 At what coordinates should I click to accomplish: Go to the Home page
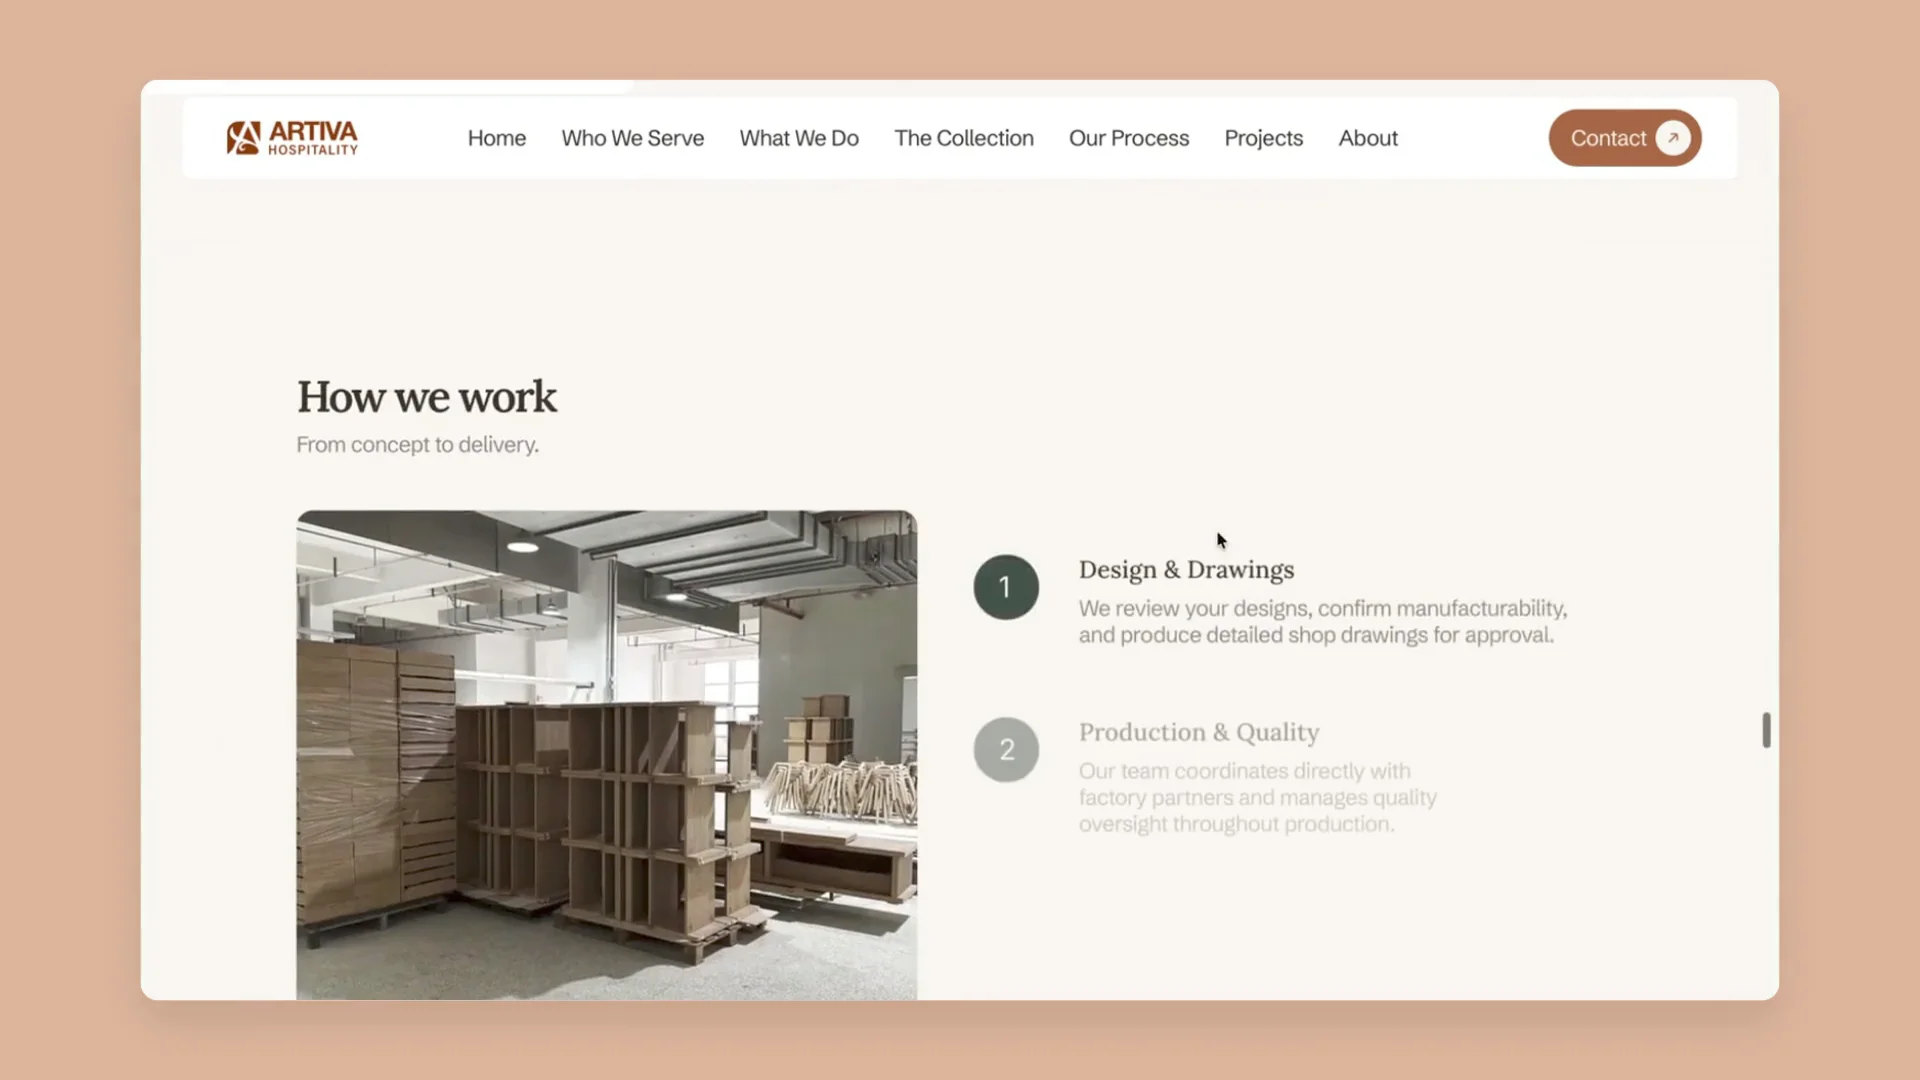[x=497, y=138]
